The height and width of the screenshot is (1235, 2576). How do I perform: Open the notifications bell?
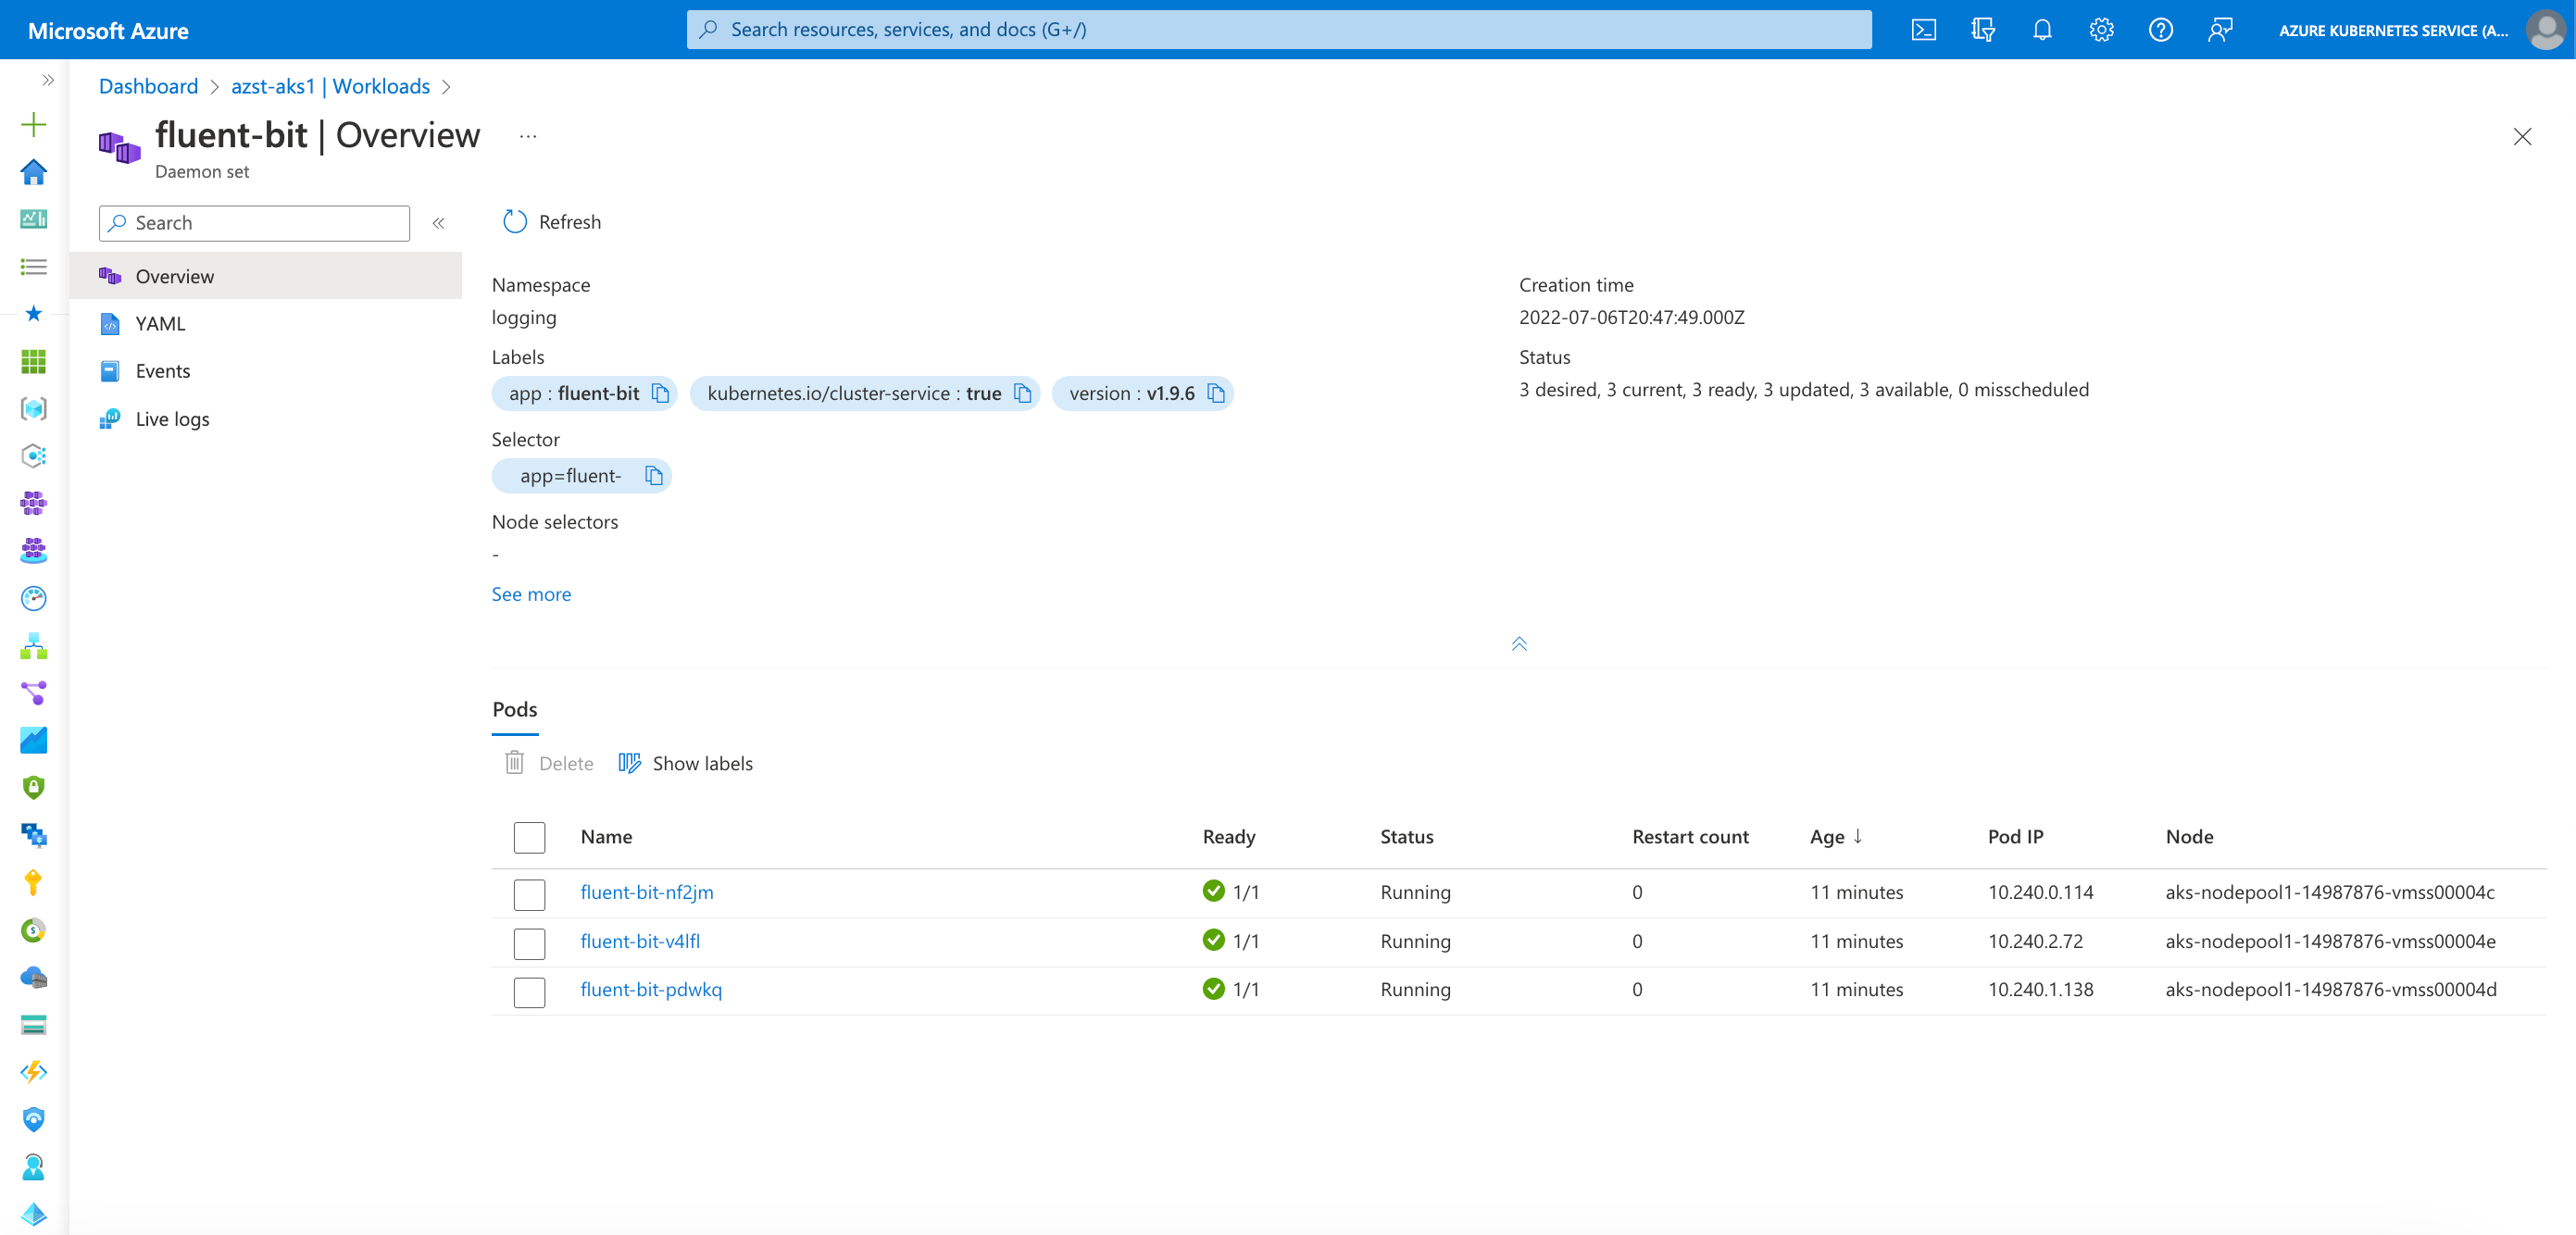(x=2041, y=29)
